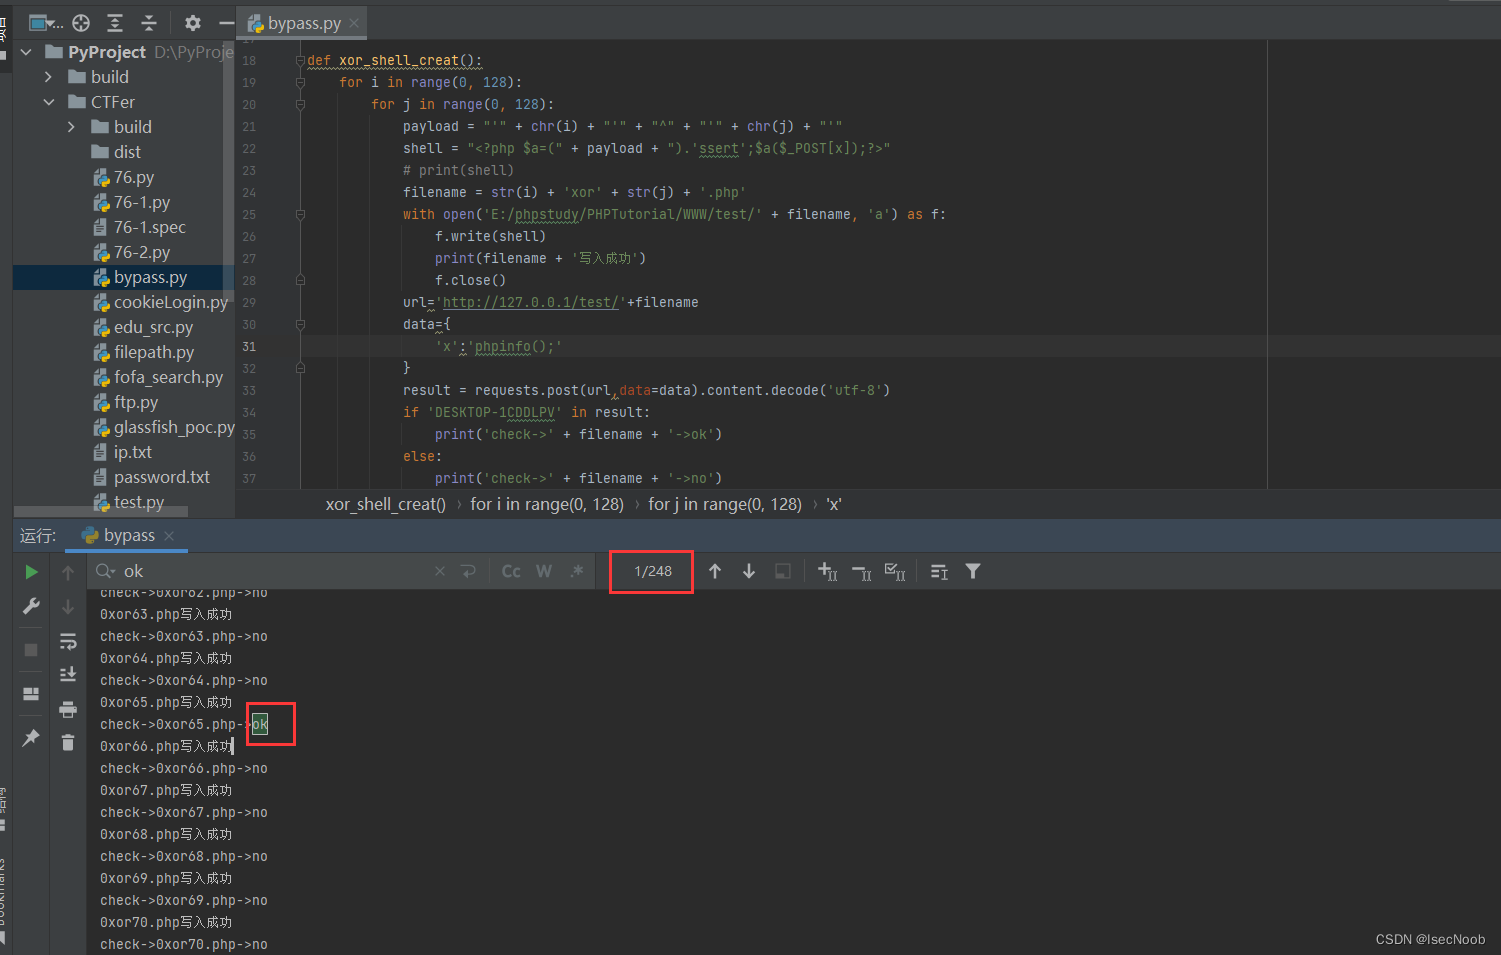Select all search occurrences
The height and width of the screenshot is (955, 1501).
coord(896,571)
